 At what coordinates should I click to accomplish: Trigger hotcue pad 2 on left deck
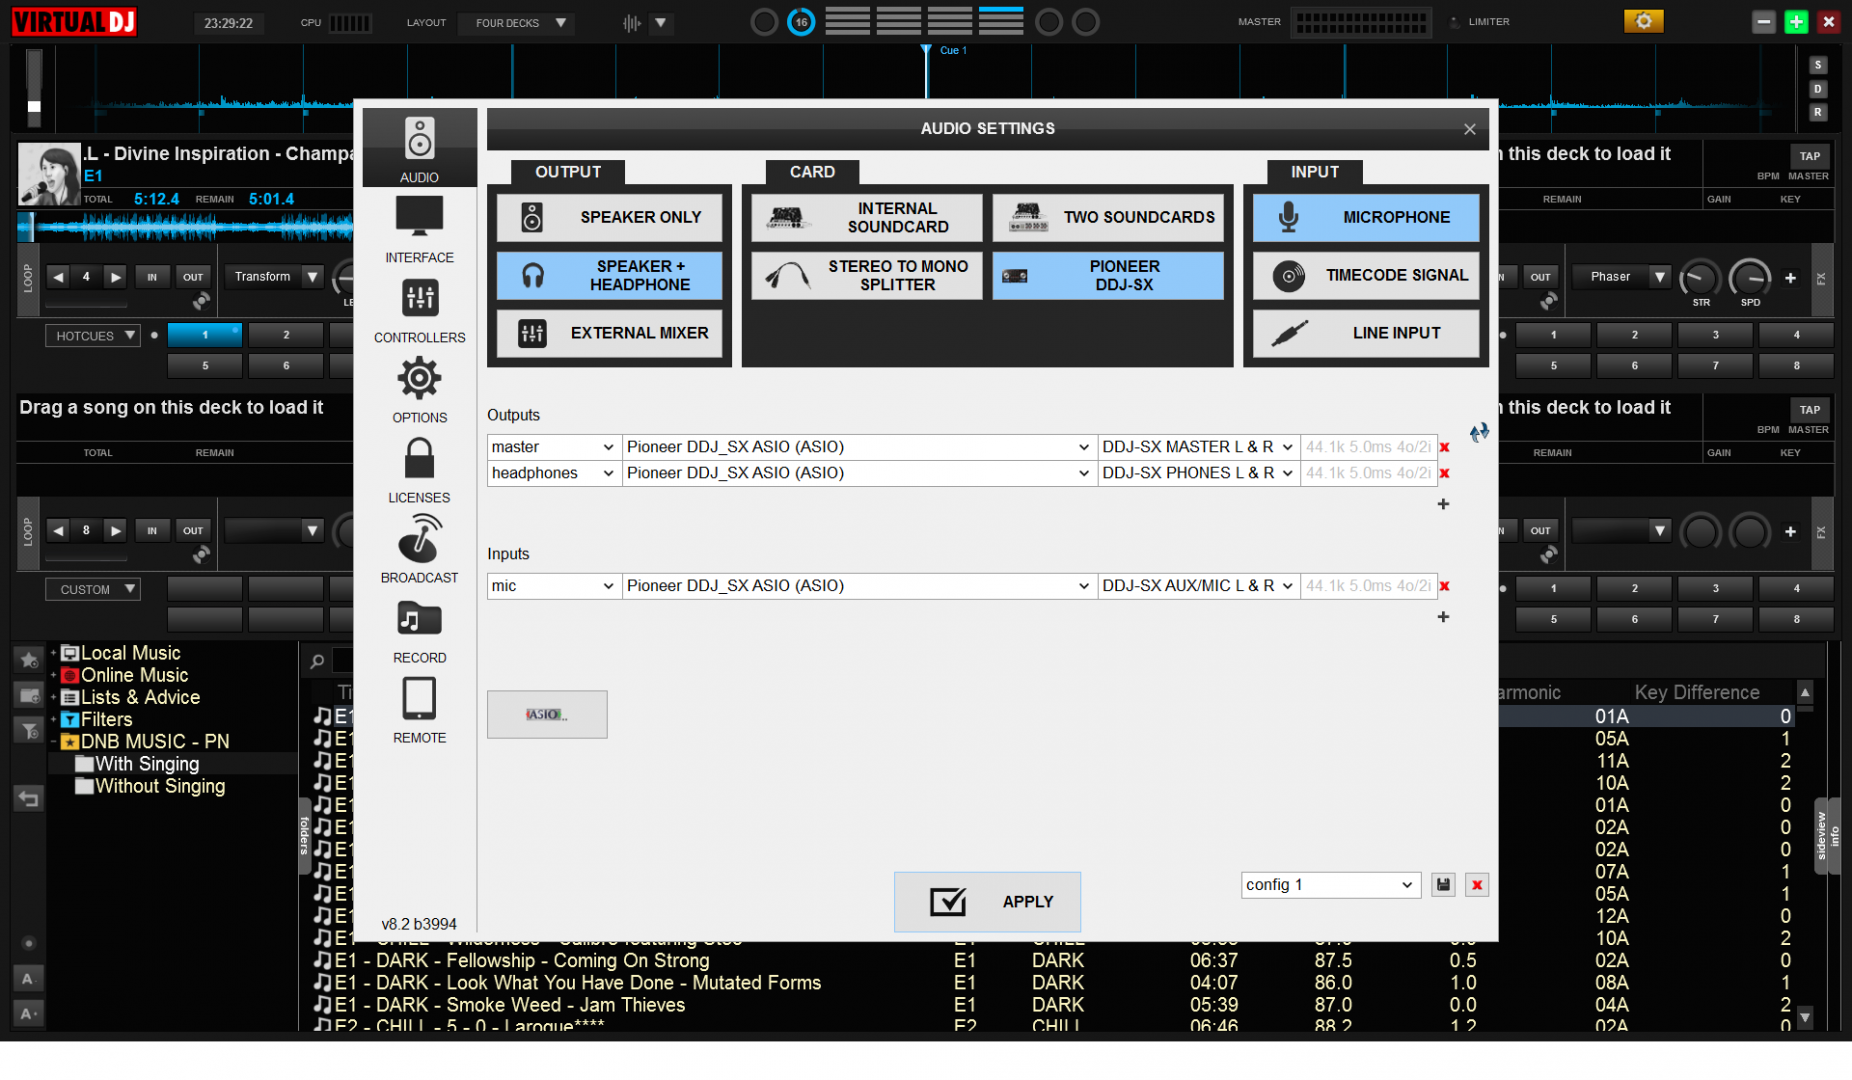(286, 335)
